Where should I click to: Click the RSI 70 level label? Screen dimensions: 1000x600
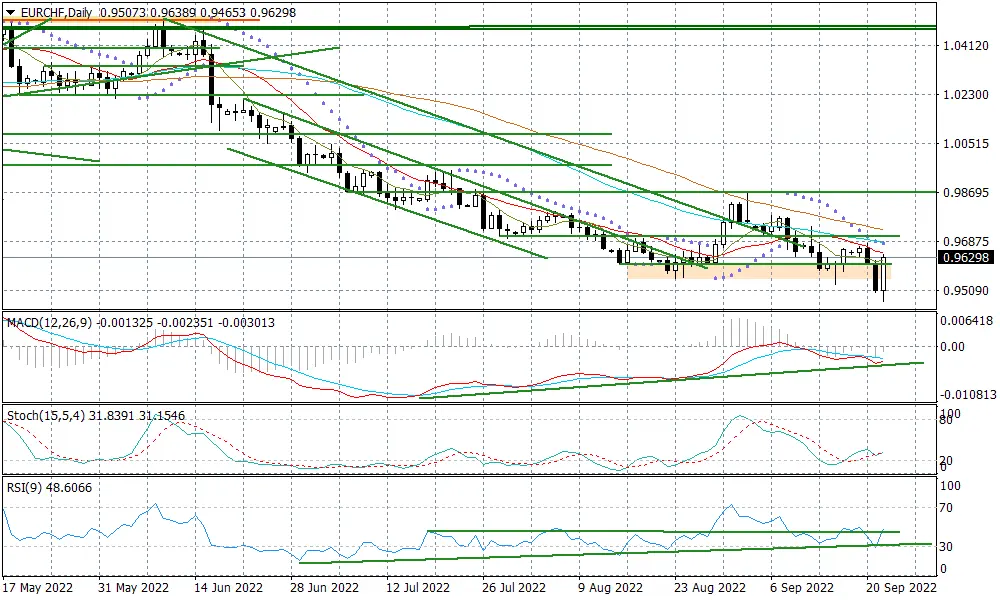(946, 508)
